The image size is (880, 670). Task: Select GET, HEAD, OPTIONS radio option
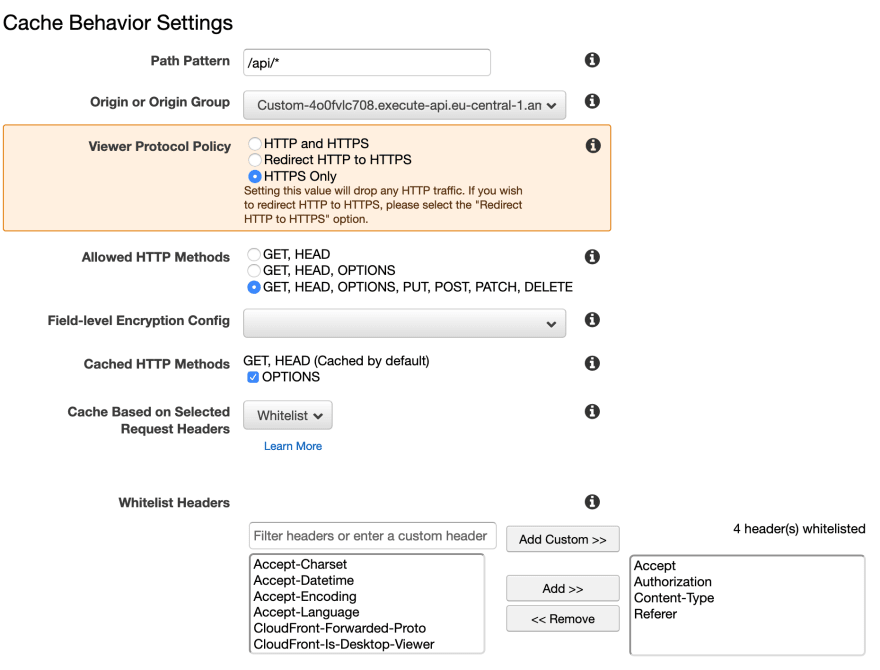click(x=254, y=270)
